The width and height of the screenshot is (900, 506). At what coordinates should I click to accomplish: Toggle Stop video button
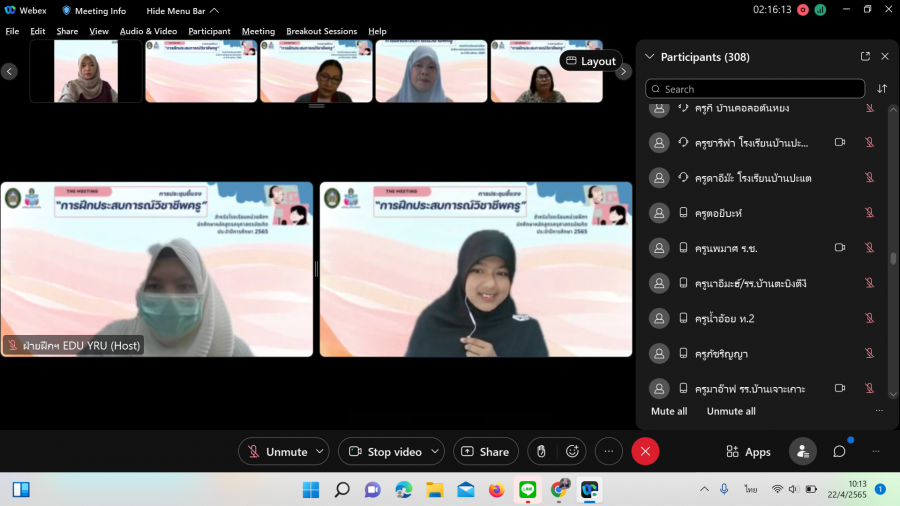[385, 452]
